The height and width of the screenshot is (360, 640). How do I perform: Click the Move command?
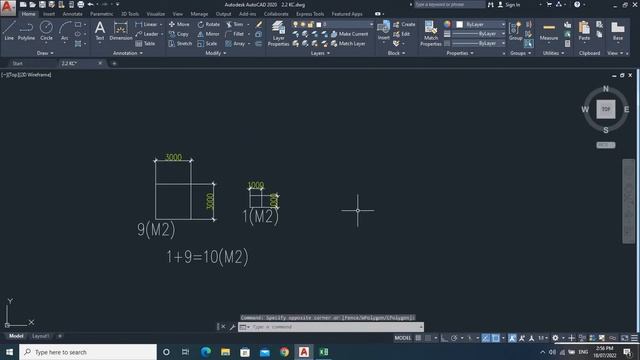pyautogui.click(x=179, y=24)
